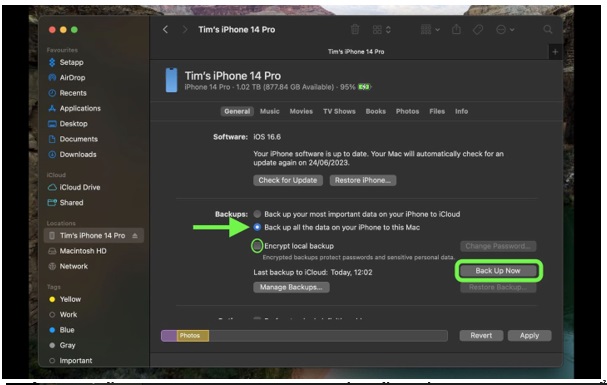The width and height of the screenshot is (607, 385).
Task: Switch to the Music tab
Action: tap(269, 111)
